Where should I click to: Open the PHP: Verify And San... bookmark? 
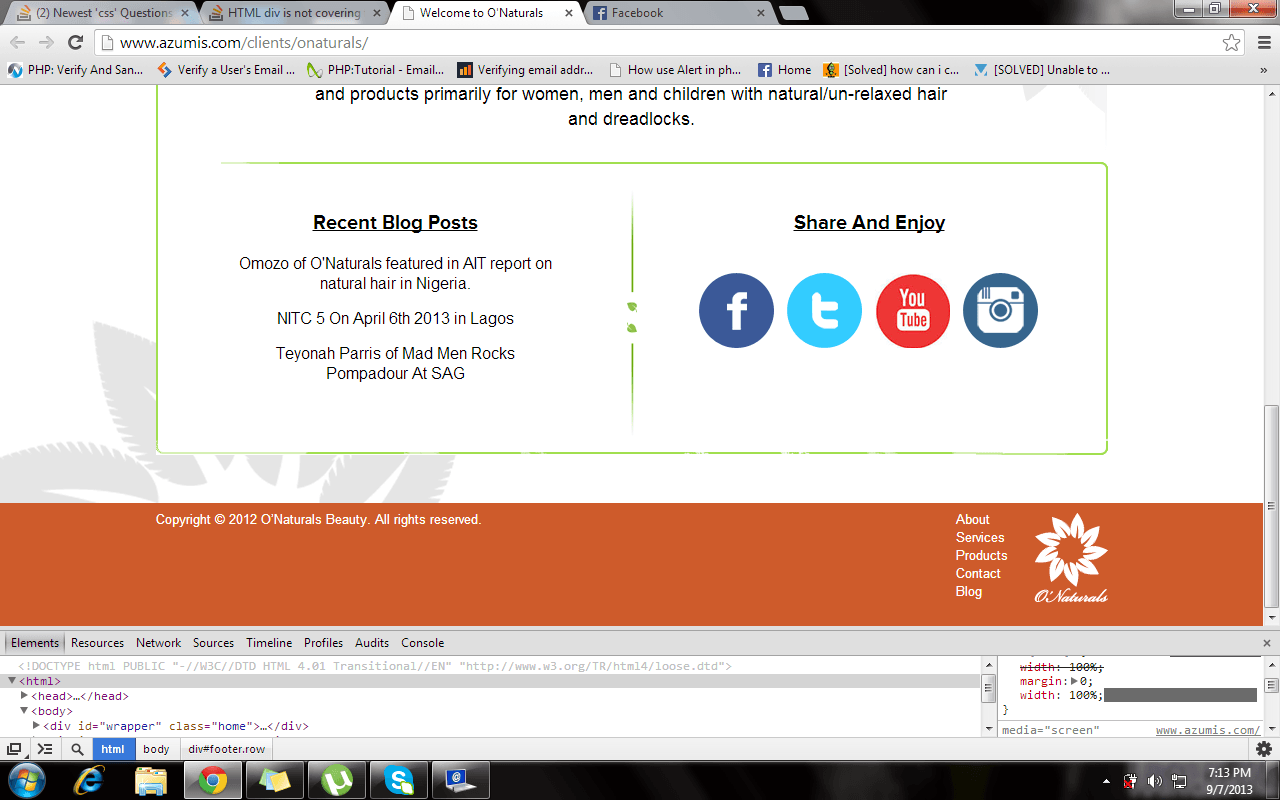76,70
